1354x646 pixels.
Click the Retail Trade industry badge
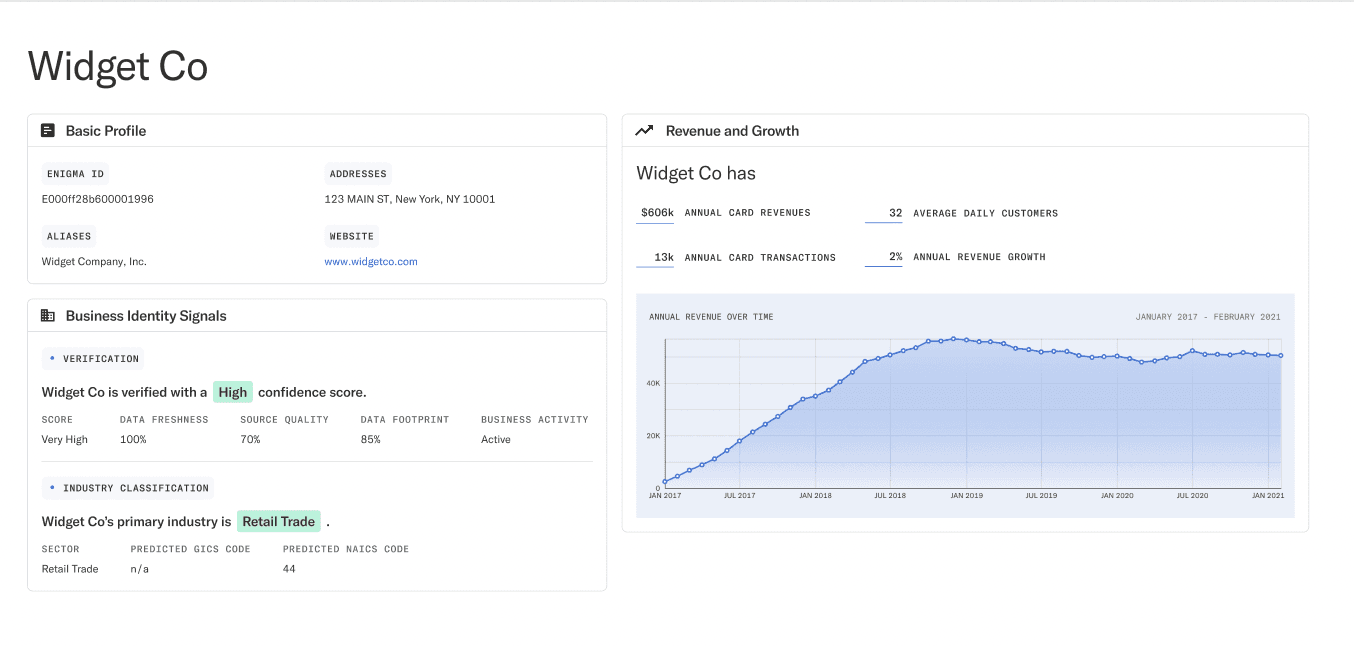tap(279, 521)
